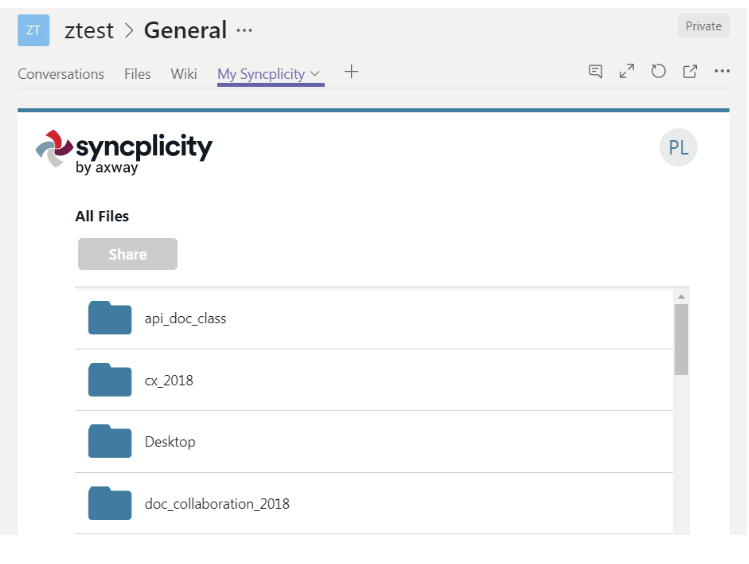749x564 pixels.
Task: Click the doc_collaboration_2018 folder icon
Action: point(110,503)
